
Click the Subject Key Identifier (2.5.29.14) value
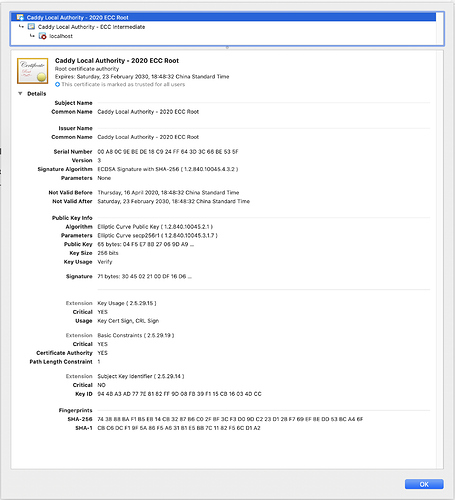click(x=141, y=376)
